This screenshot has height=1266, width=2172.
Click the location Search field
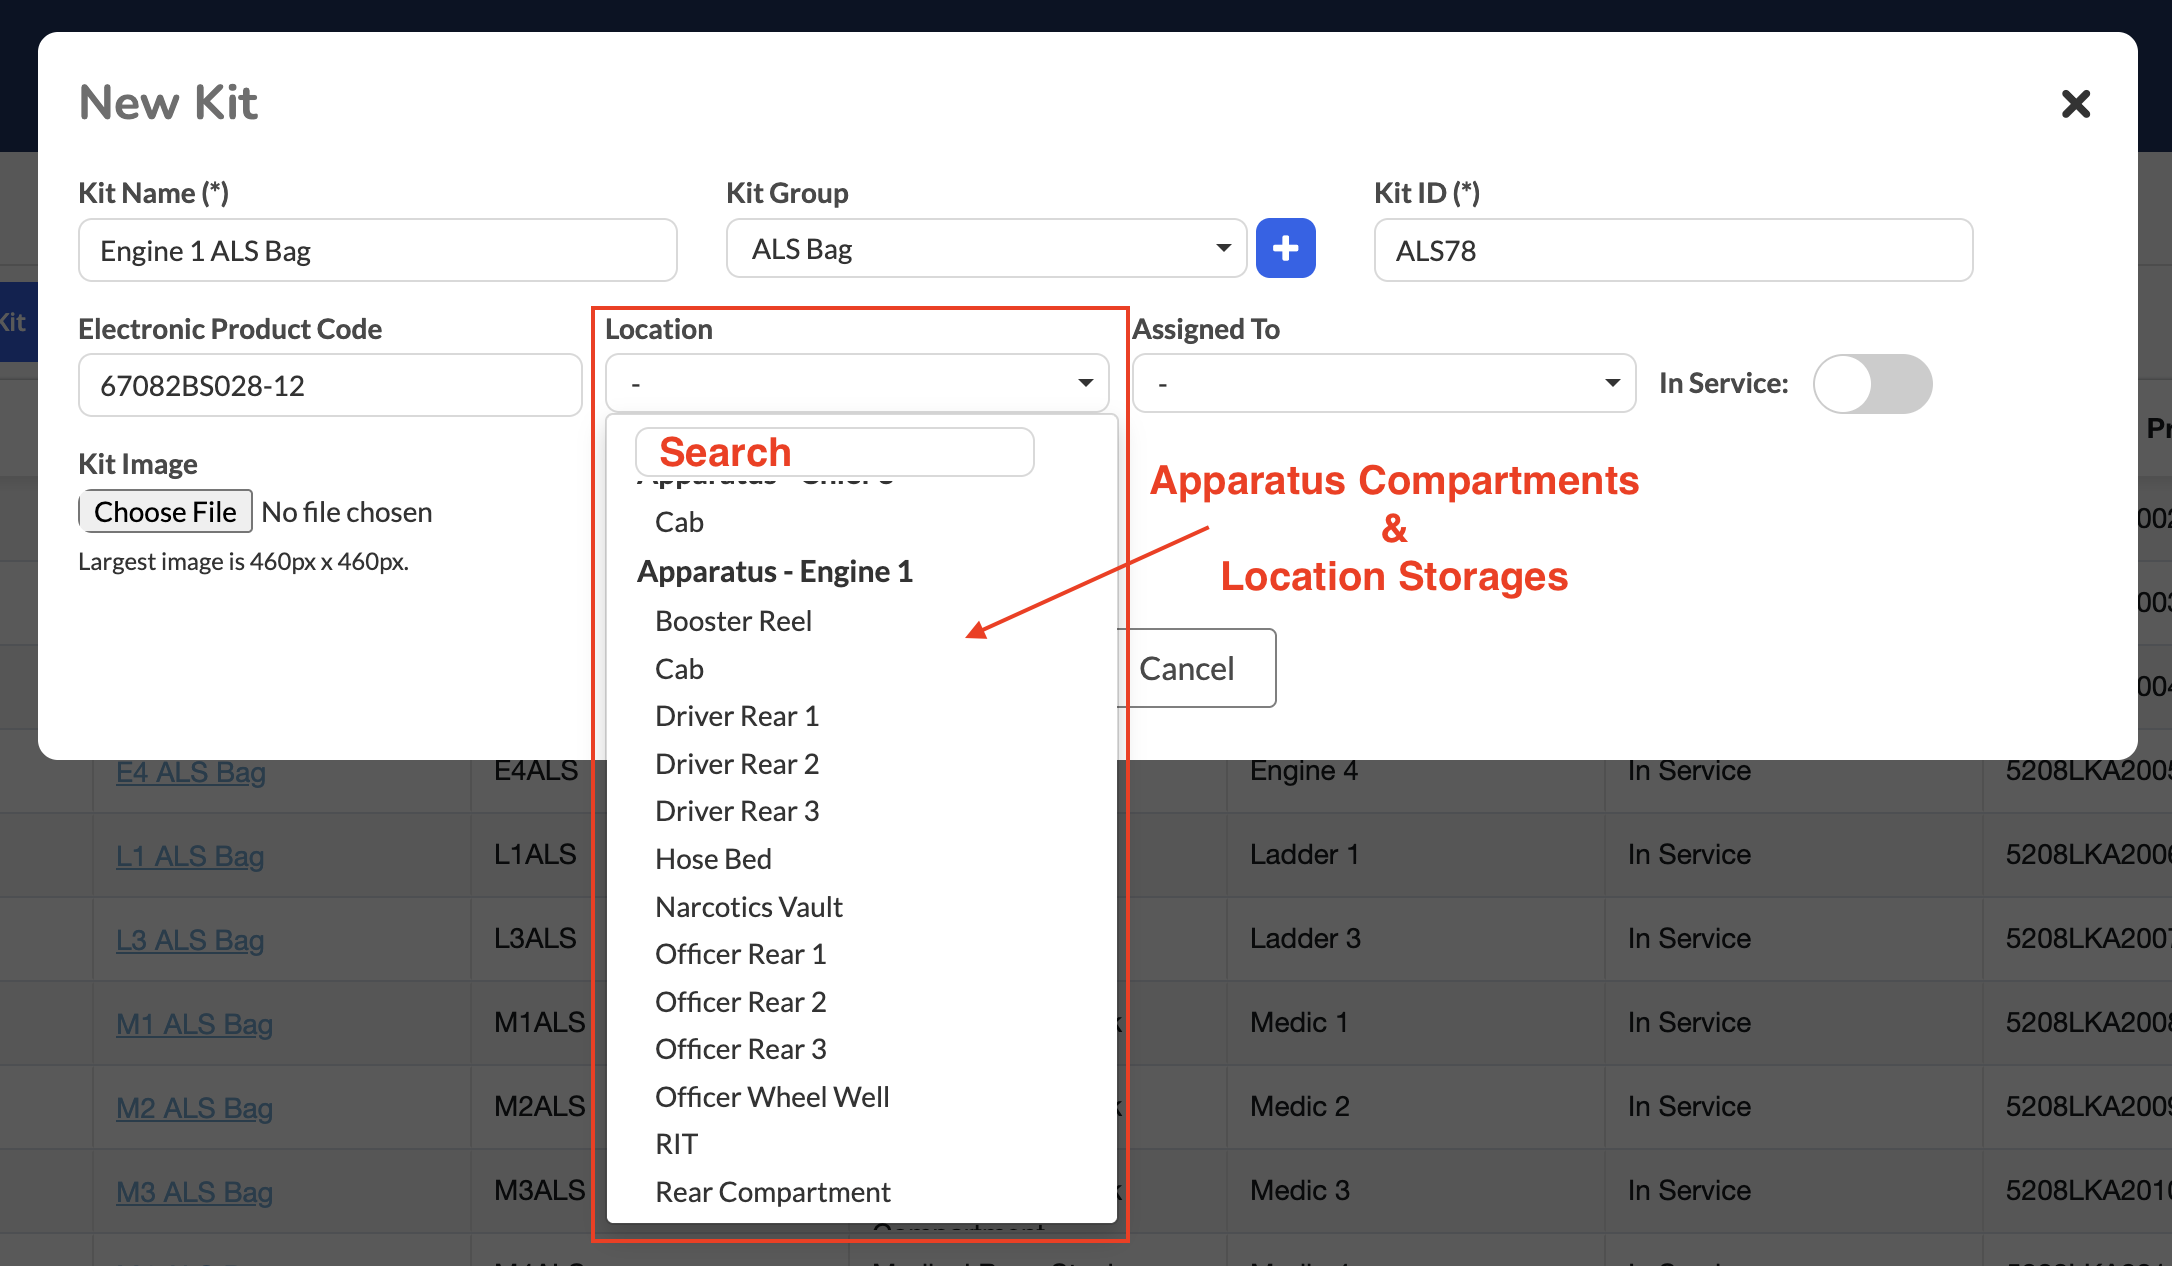(x=835, y=452)
